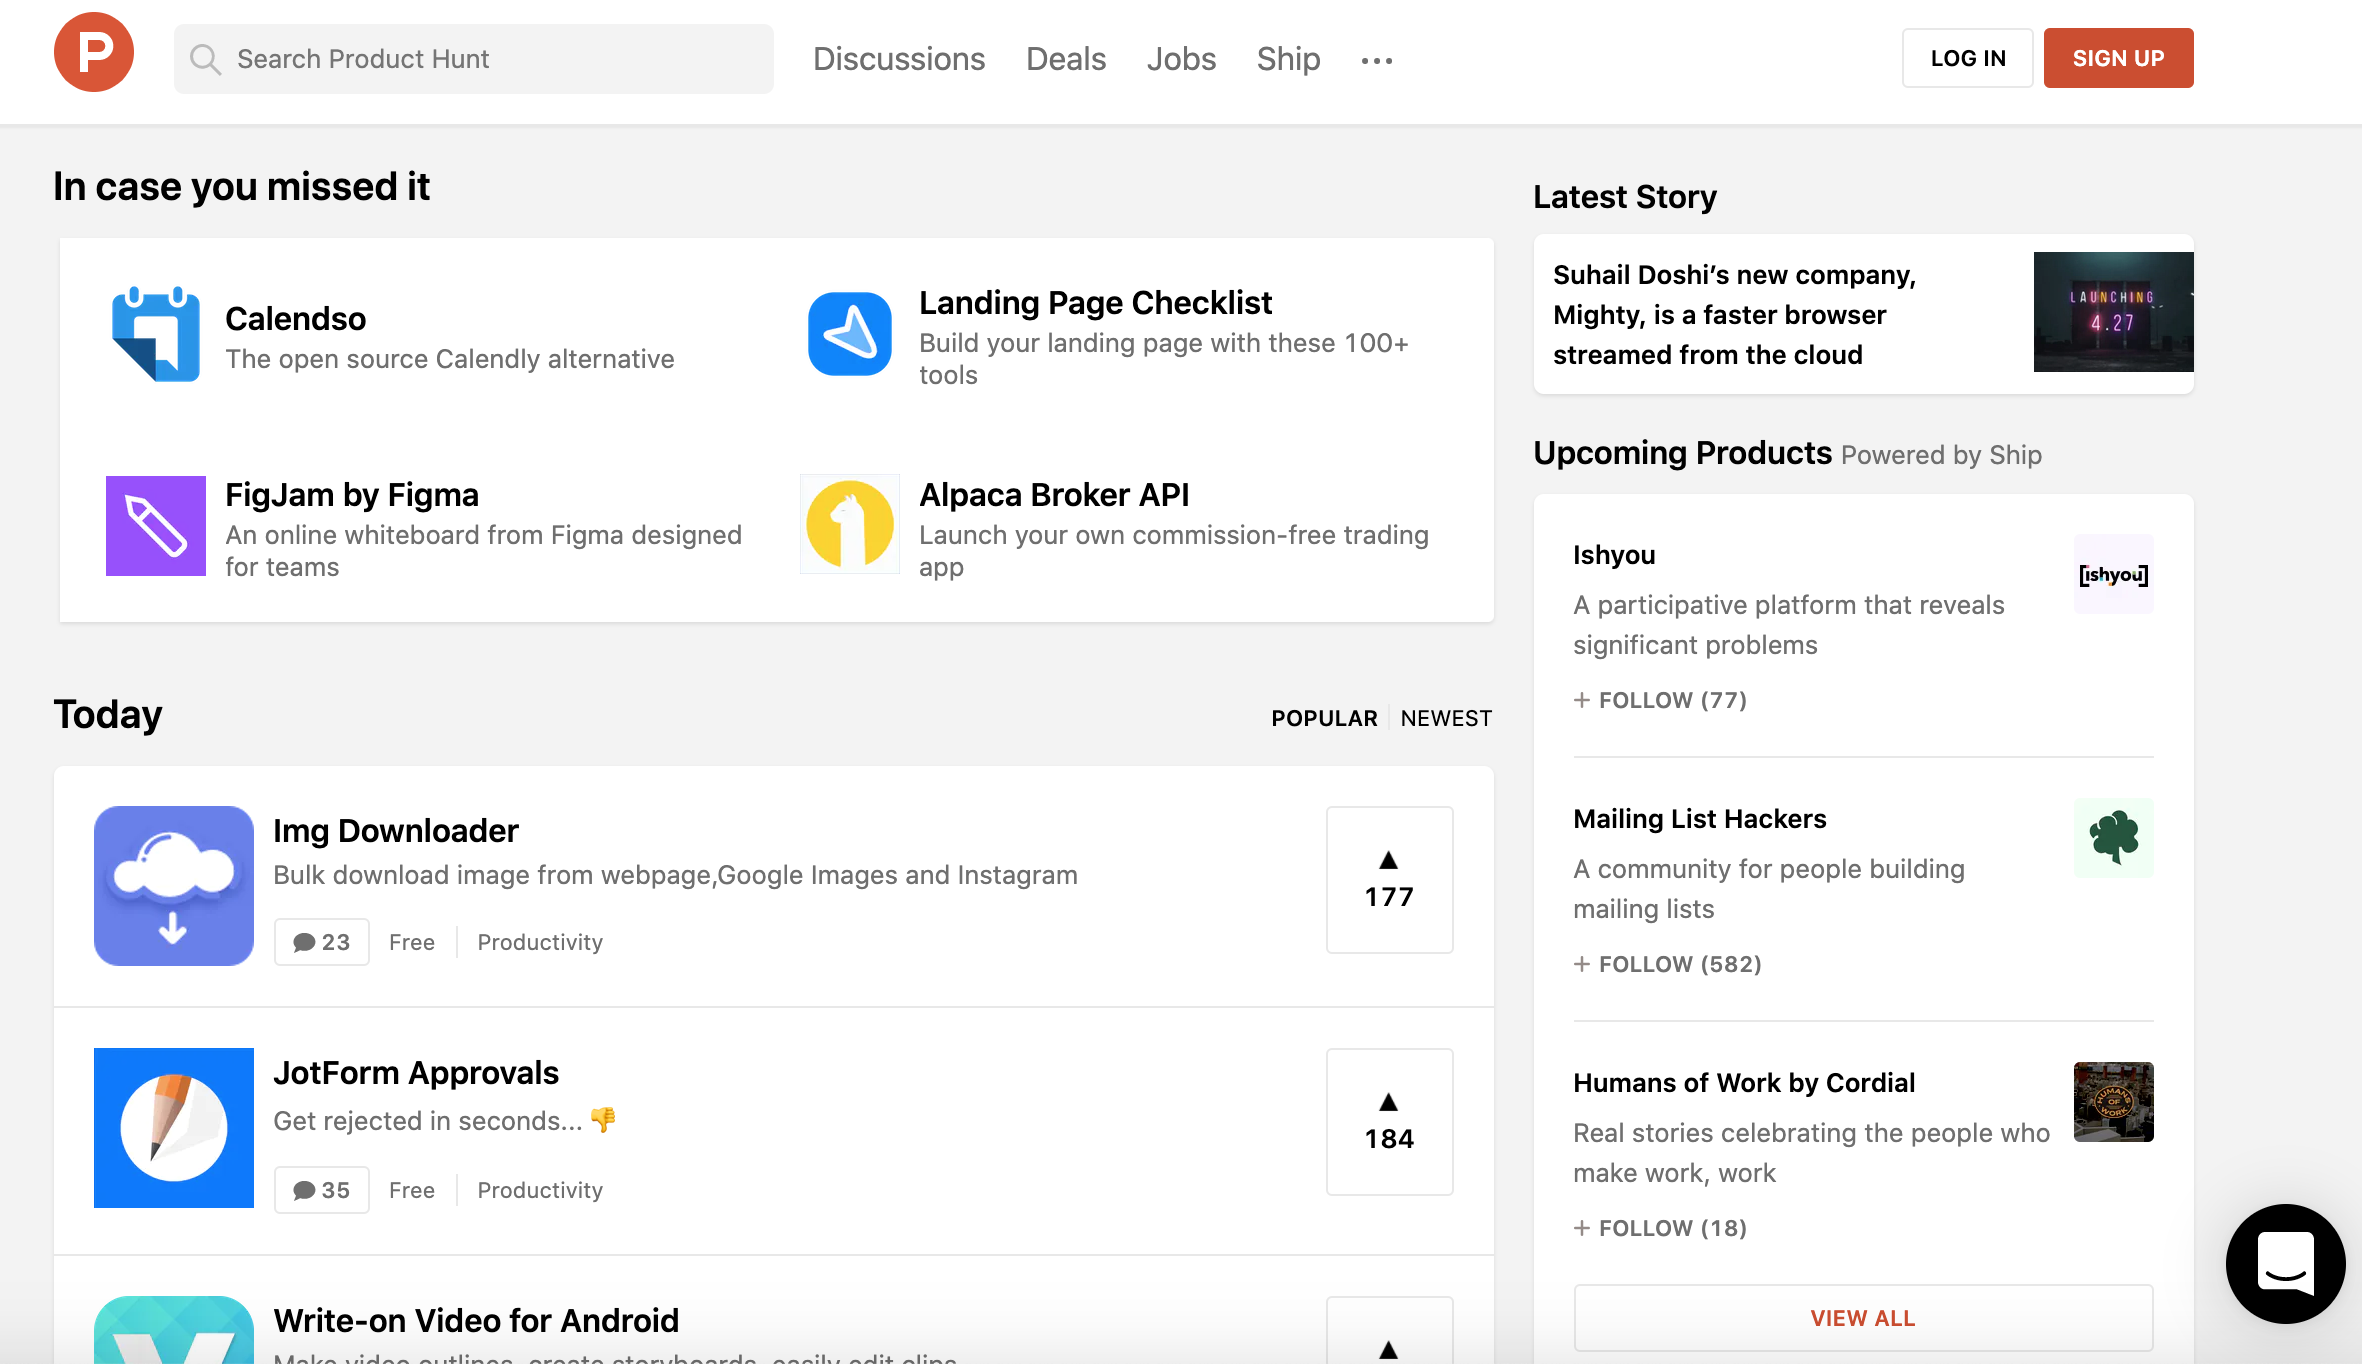Open the JotForm Approvals pencil icon
The image size is (2362, 1364).
[x=173, y=1128]
